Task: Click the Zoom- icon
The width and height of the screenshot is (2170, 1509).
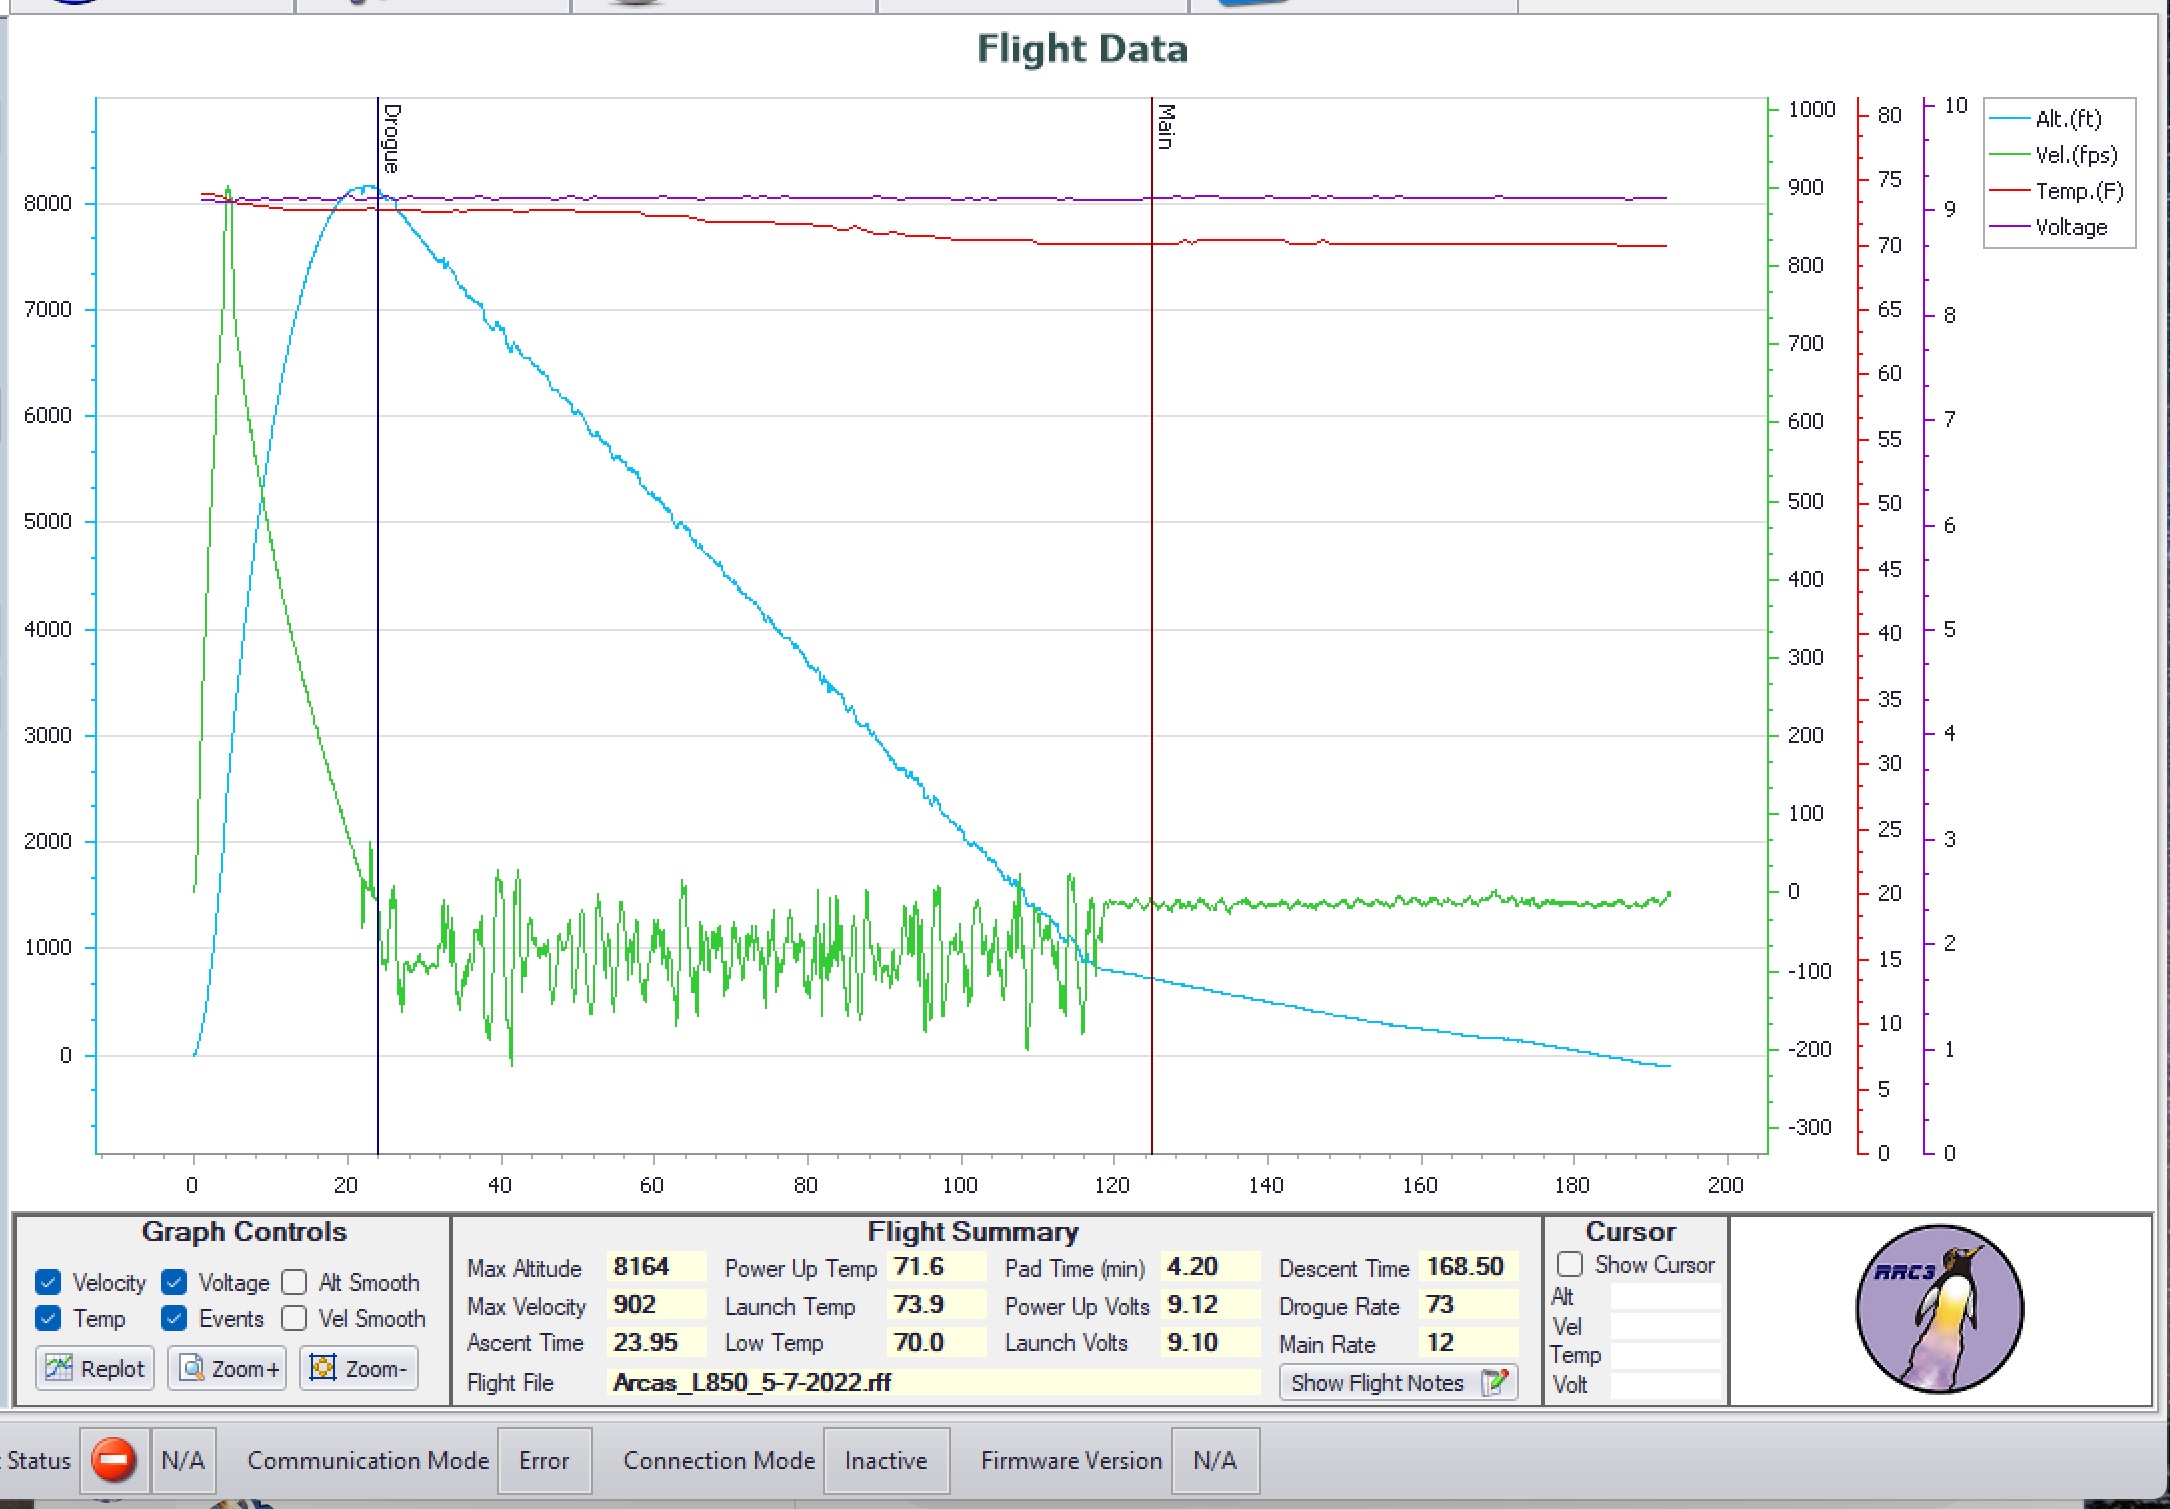Action: tap(323, 1368)
